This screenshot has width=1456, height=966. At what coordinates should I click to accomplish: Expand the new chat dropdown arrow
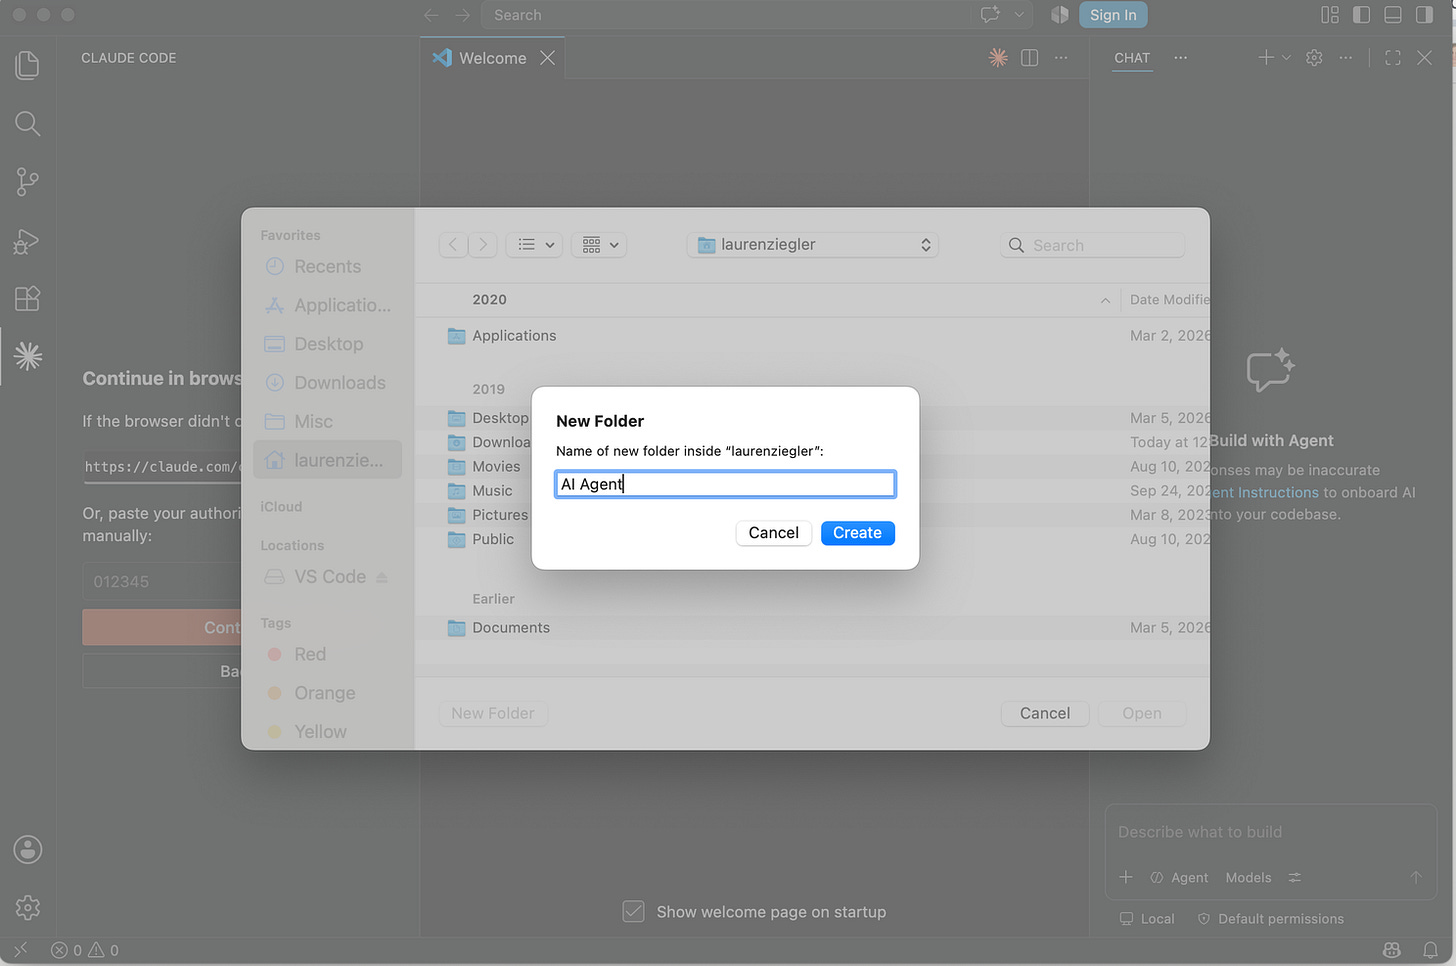click(x=1286, y=58)
